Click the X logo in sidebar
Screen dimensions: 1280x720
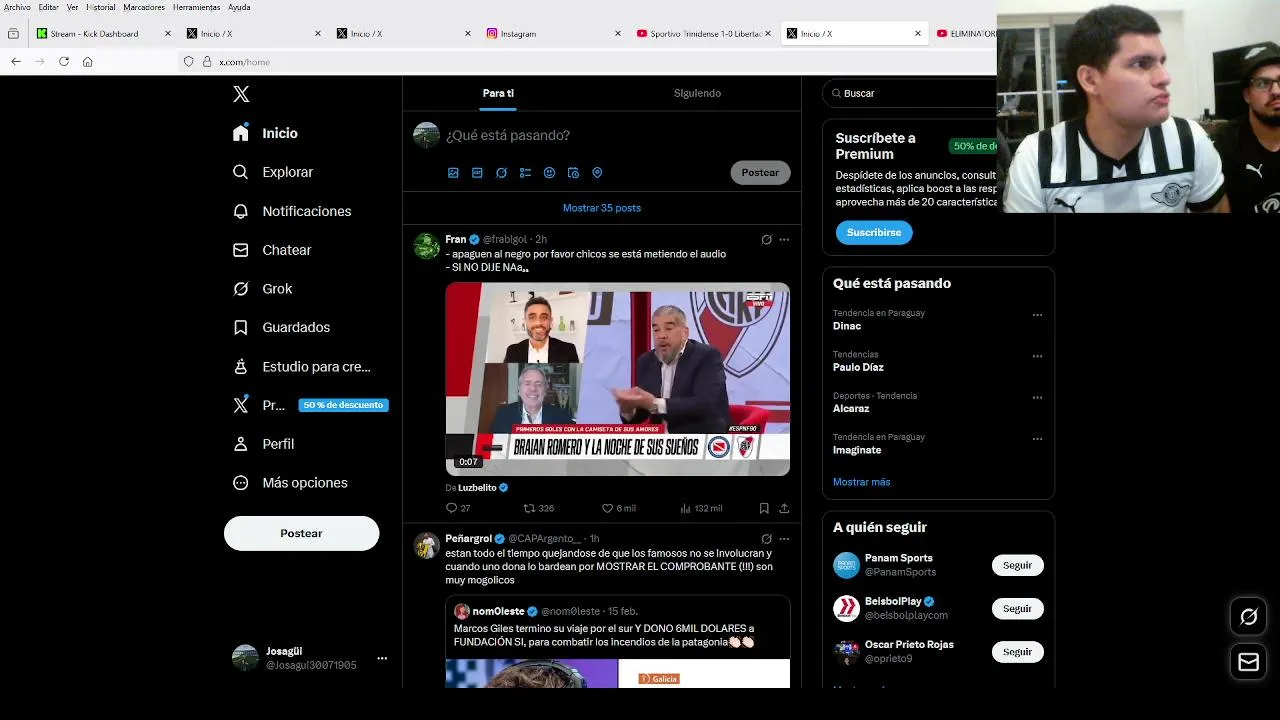241,94
